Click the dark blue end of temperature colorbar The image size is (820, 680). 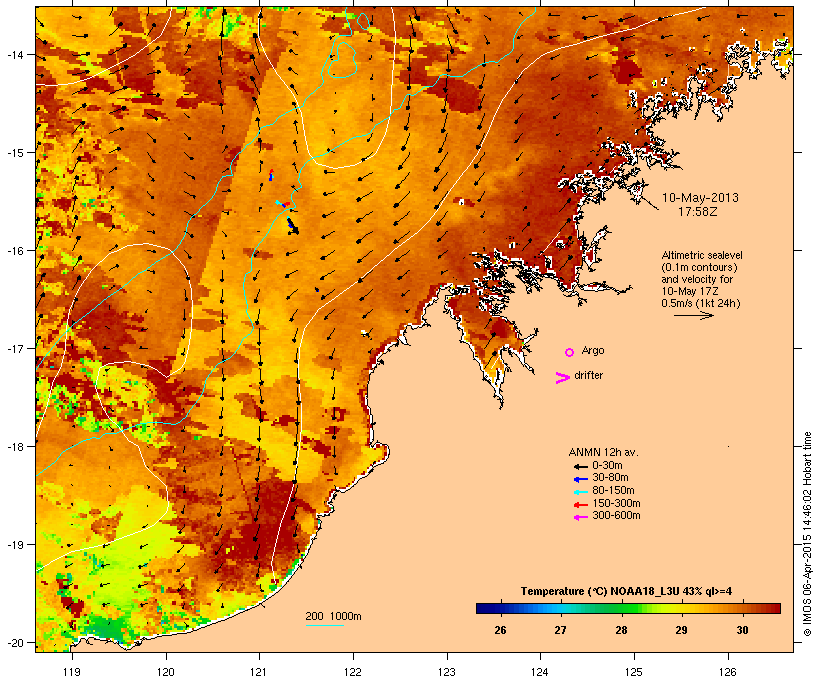(484, 608)
